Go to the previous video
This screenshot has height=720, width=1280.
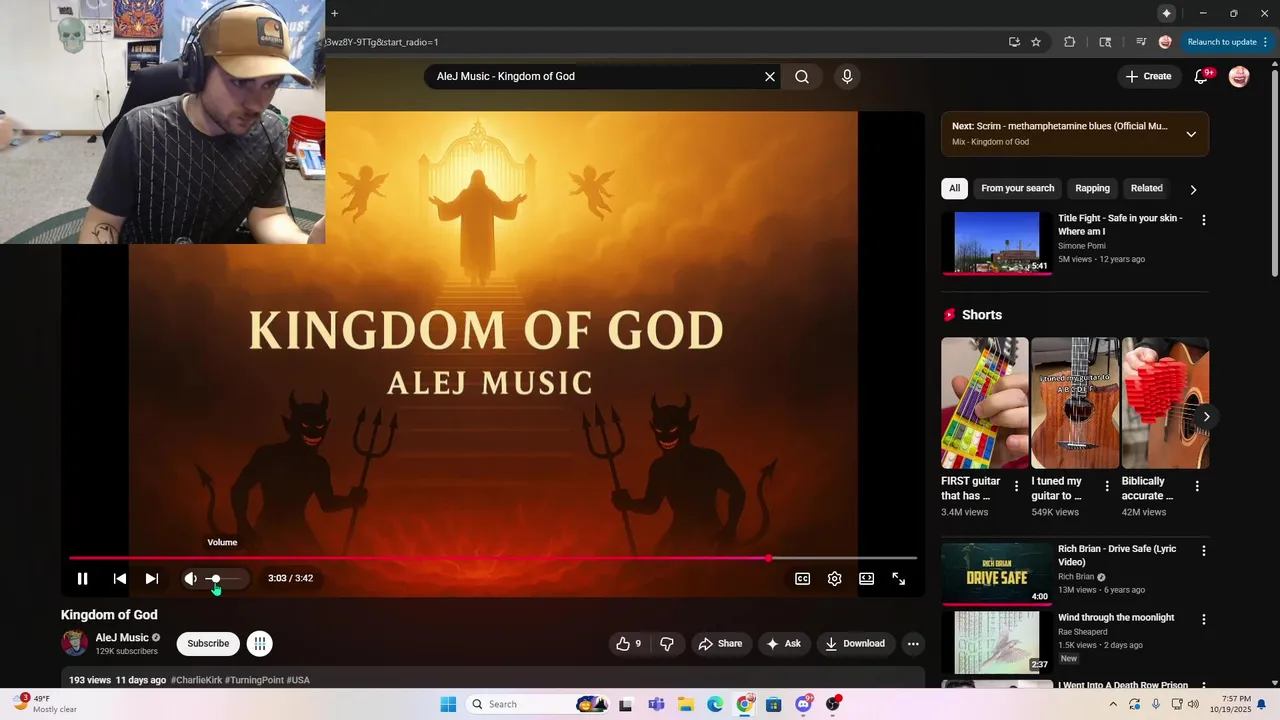pos(120,579)
